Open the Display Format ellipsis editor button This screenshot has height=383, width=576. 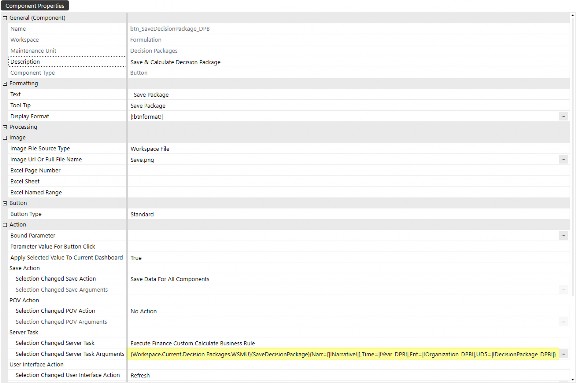[x=563, y=116]
